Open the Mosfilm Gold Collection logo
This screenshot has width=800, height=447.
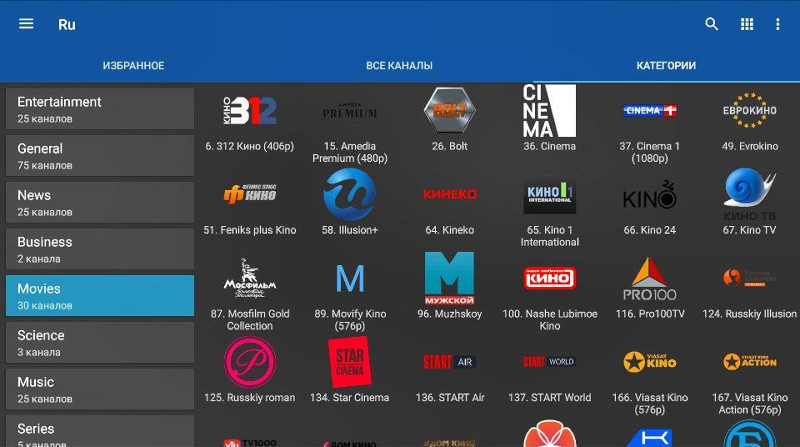click(x=250, y=278)
